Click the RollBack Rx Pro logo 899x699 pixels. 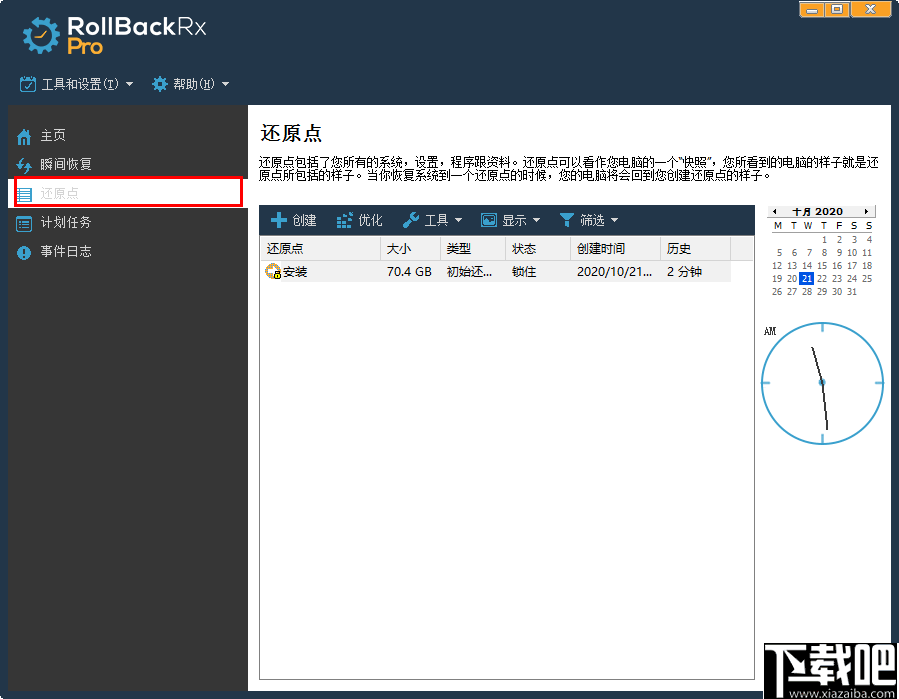110,33
